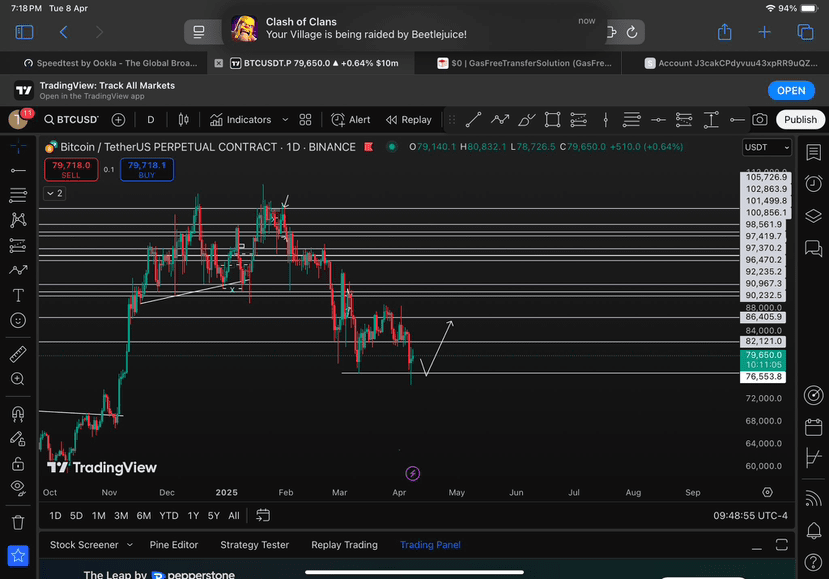Add symbol to compare with plus icon

(x=118, y=120)
